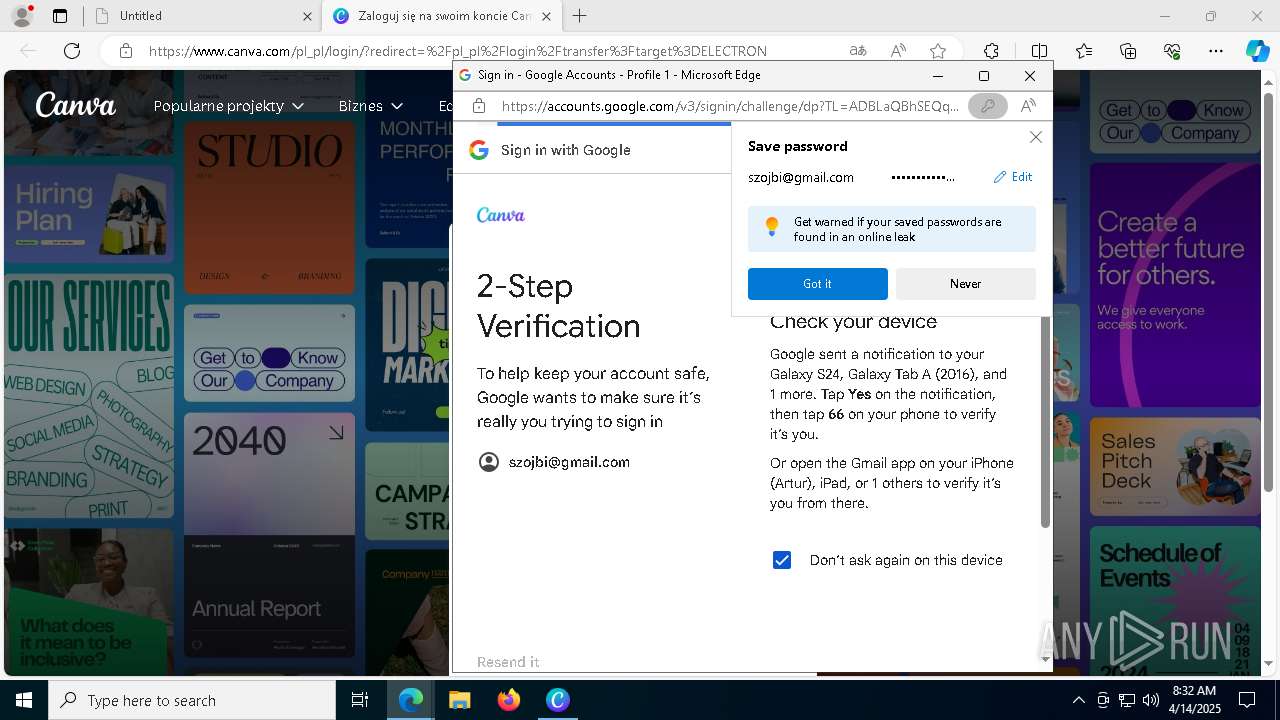This screenshot has height=720, width=1280.
Task: Select the main Canva URL address field
Action: click(458, 51)
